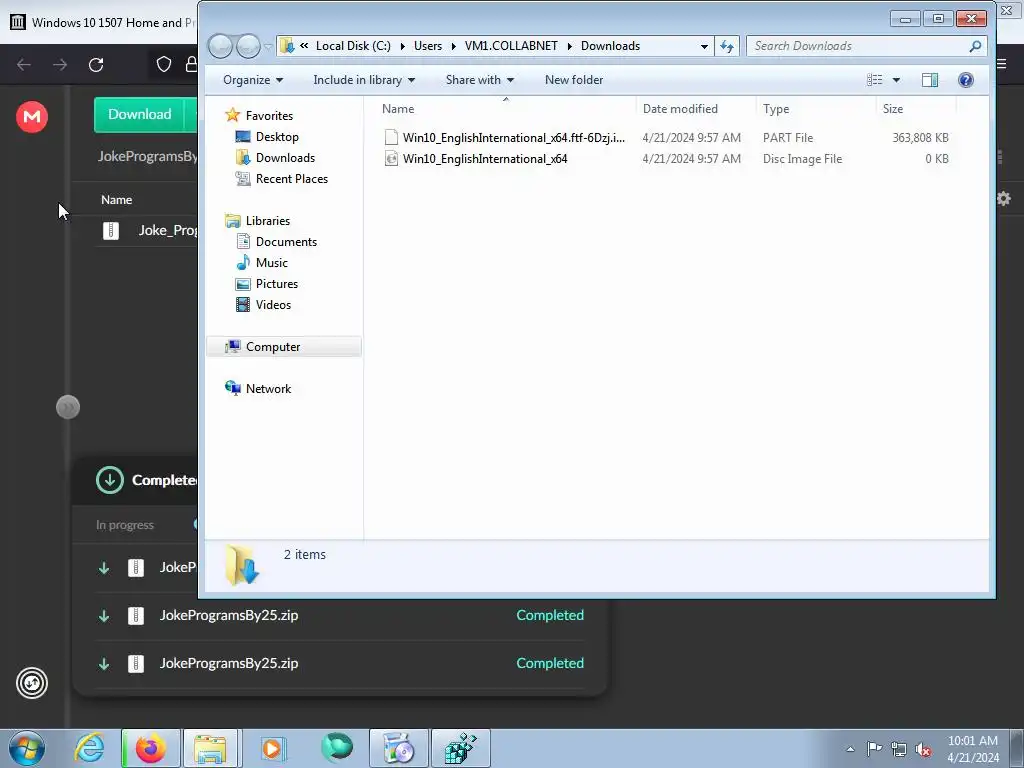The image size is (1024, 768).
Task: Click Downloads breadcrumb segment
Action: click(x=610, y=46)
